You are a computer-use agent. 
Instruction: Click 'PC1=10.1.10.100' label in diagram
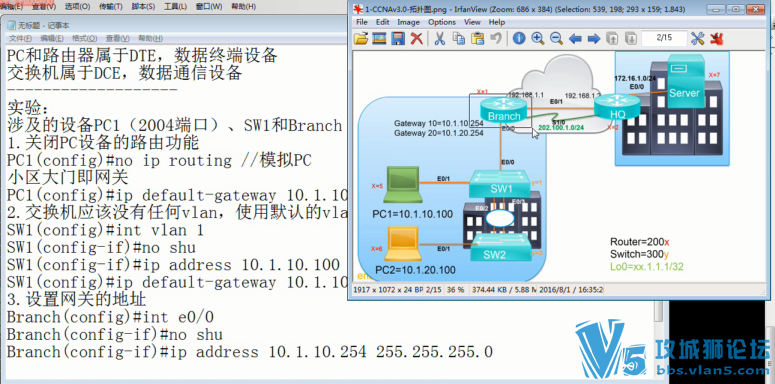tap(412, 214)
